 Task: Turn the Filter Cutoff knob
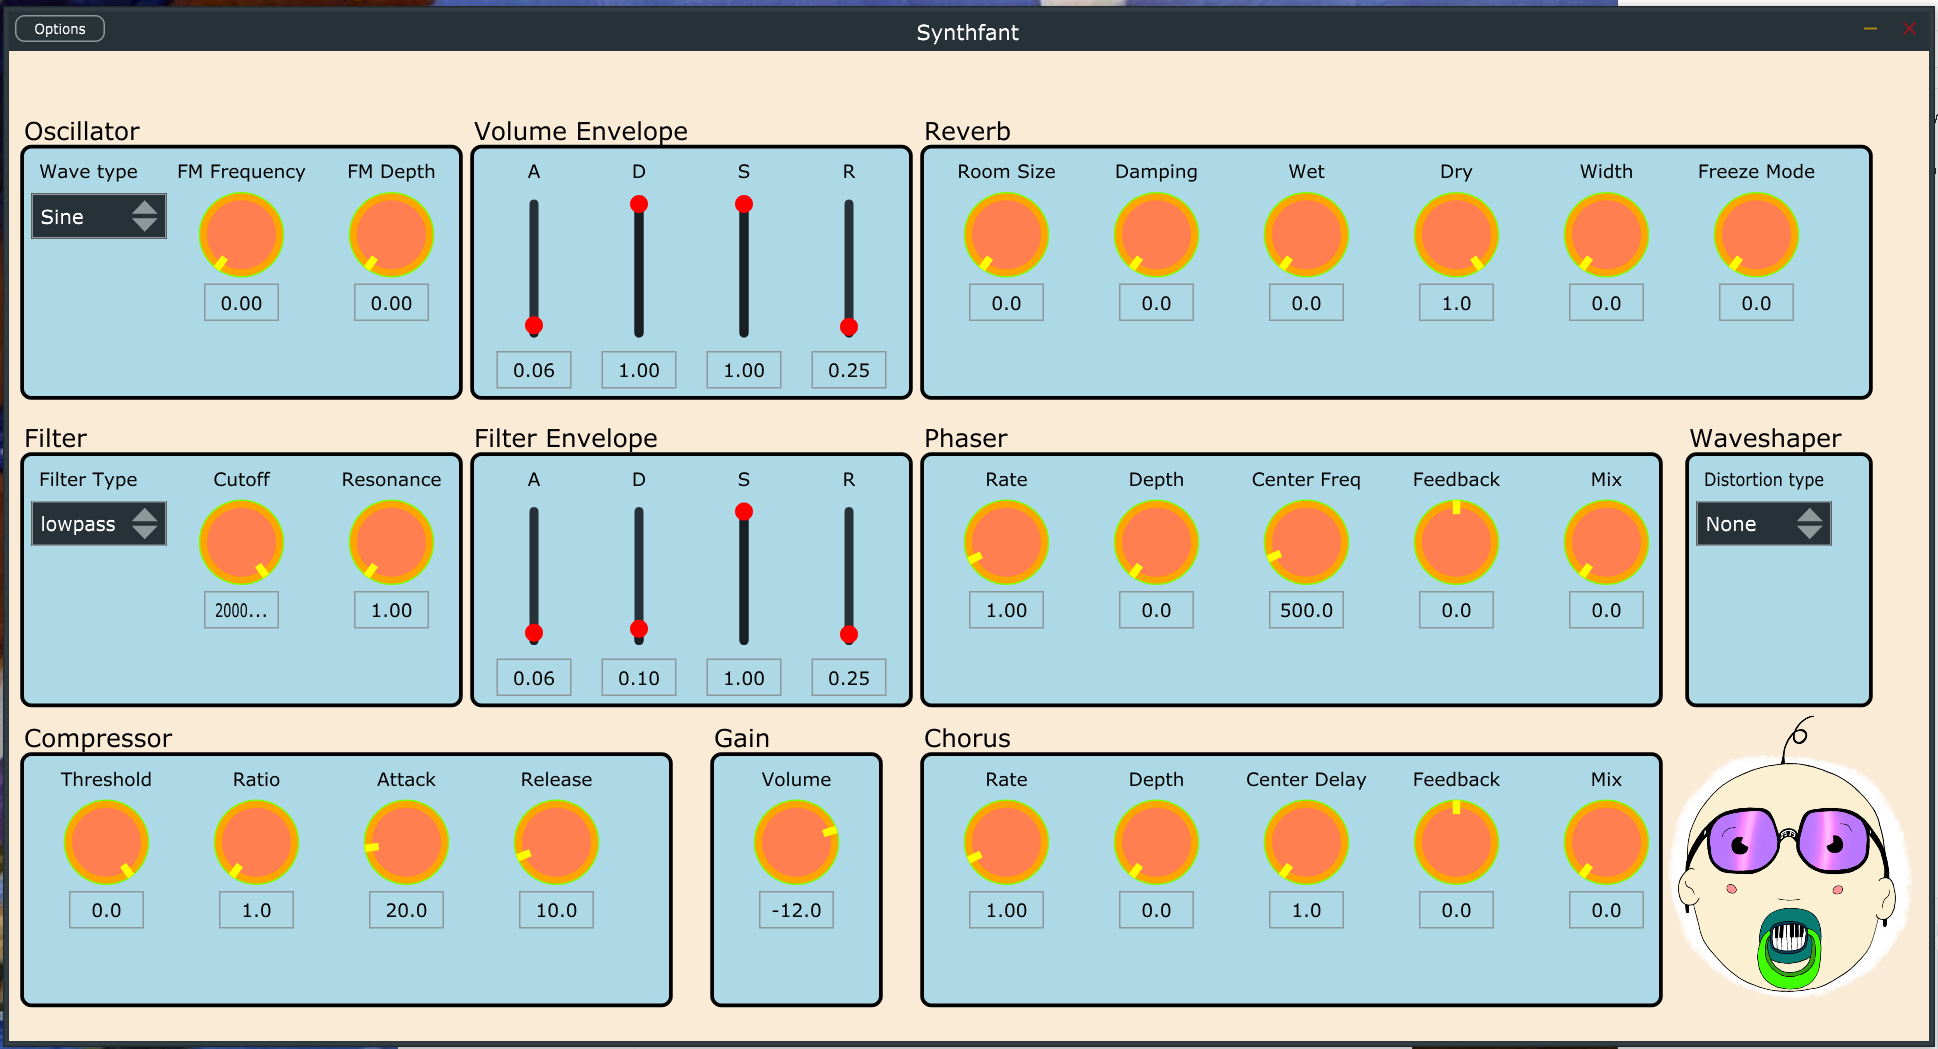click(x=241, y=541)
